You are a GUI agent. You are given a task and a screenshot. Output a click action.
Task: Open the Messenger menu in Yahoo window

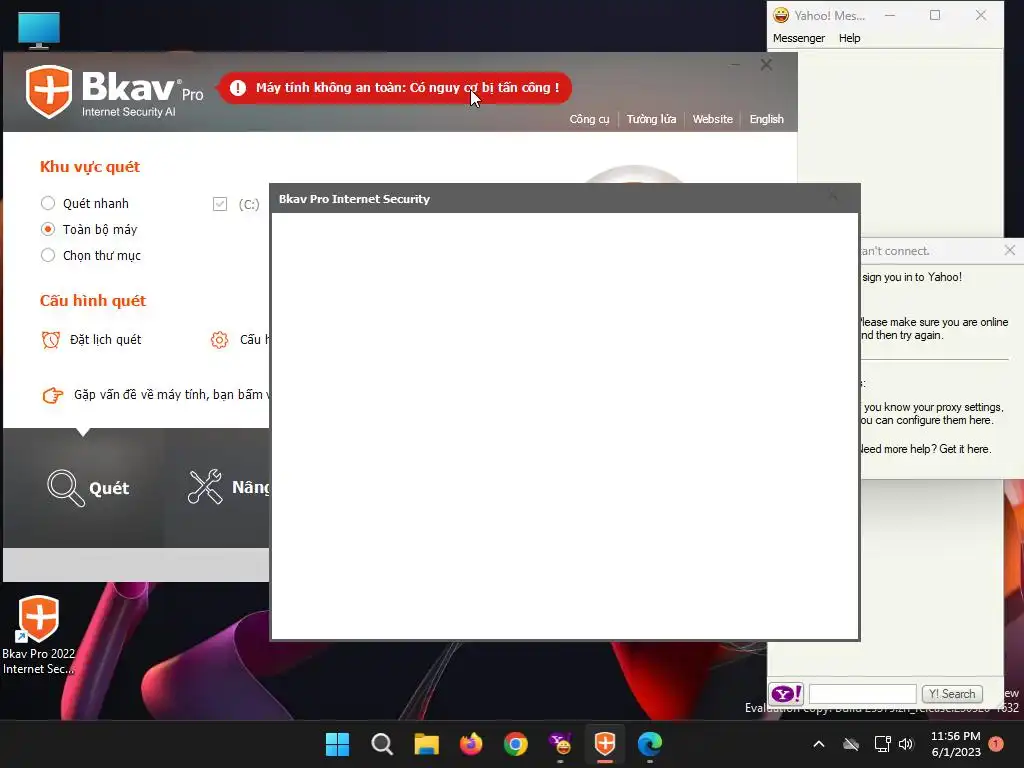click(x=799, y=38)
